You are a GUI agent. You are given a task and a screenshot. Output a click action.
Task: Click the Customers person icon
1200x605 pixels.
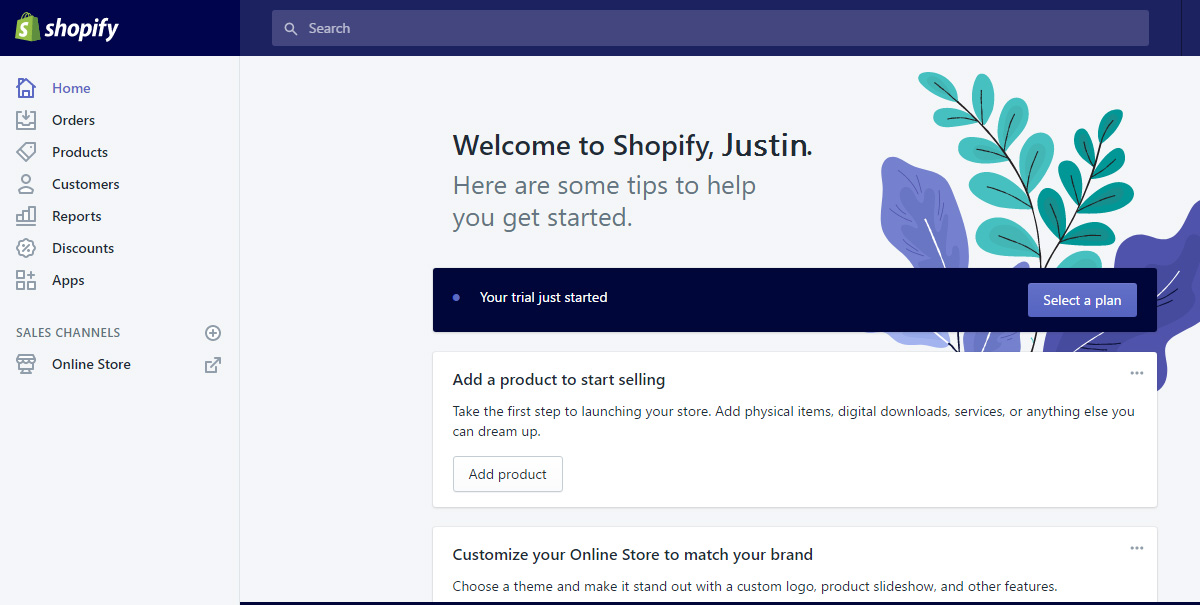tap(26, 184)
